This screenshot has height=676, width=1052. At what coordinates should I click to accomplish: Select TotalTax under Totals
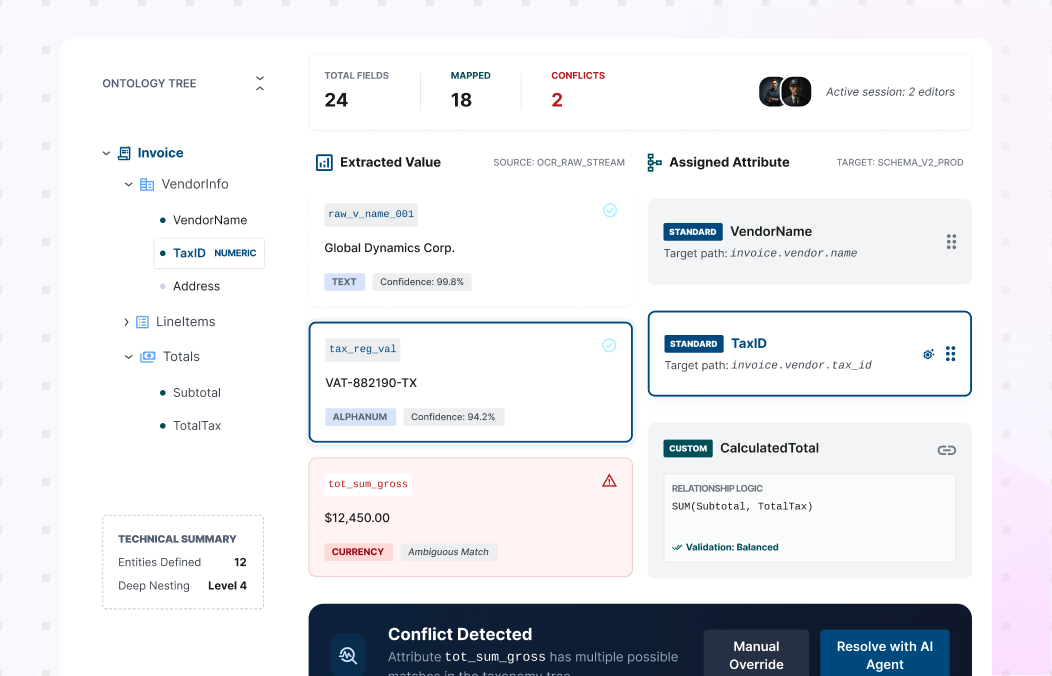[197, 426]
